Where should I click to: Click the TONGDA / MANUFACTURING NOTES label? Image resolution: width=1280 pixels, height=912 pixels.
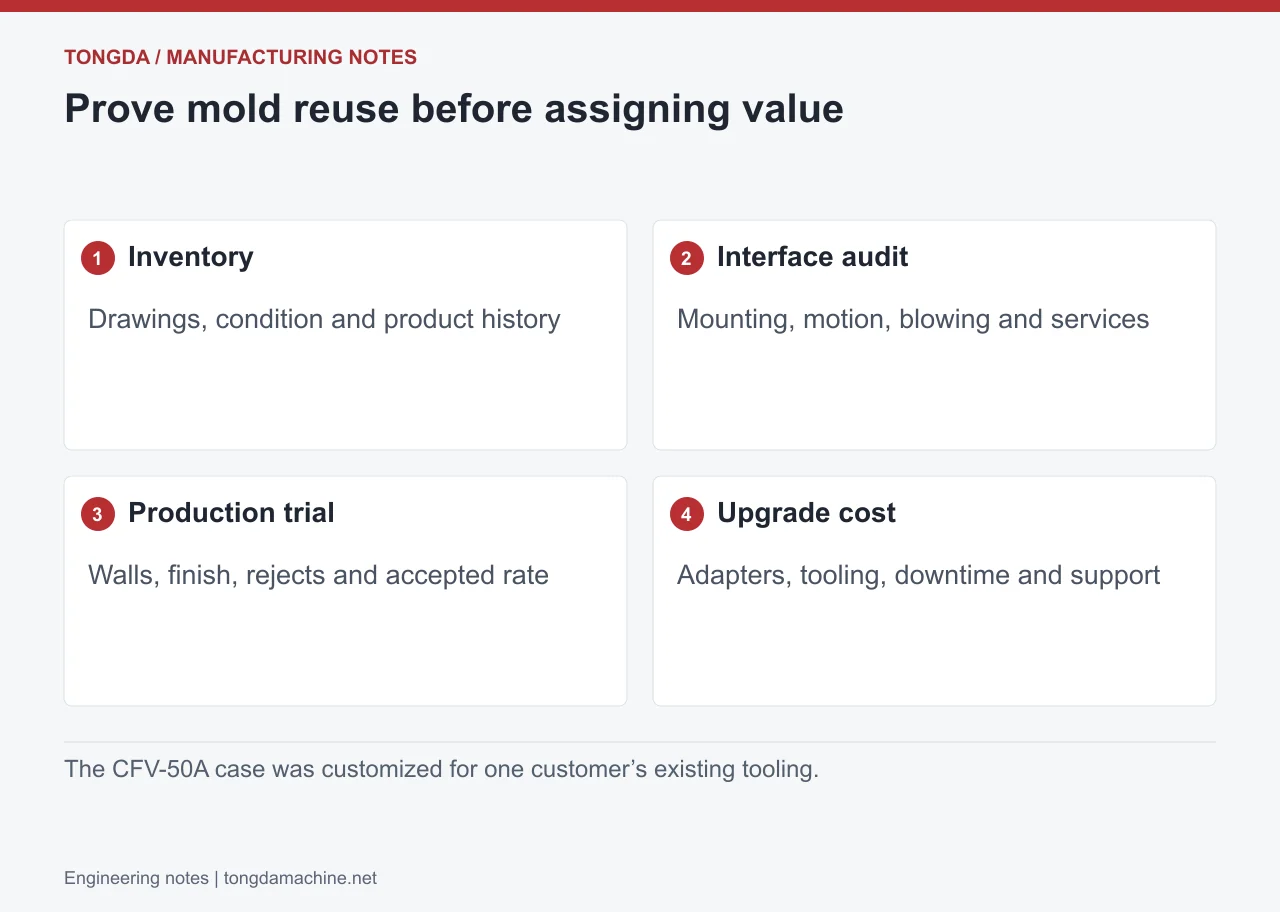(240, 57)
